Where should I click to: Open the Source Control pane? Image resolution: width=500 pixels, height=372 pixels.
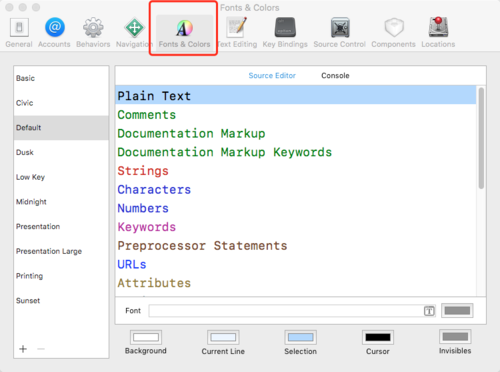[340, 33]
